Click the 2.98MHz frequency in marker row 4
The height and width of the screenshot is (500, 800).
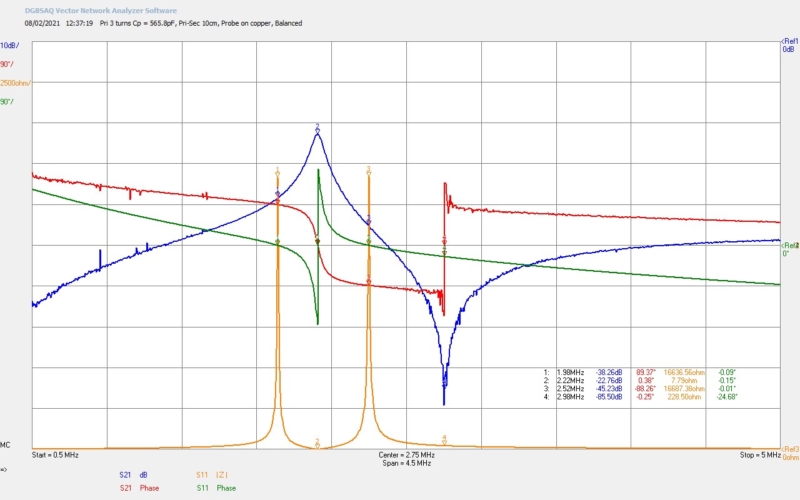pyautogui.click(x=570, y=397)
